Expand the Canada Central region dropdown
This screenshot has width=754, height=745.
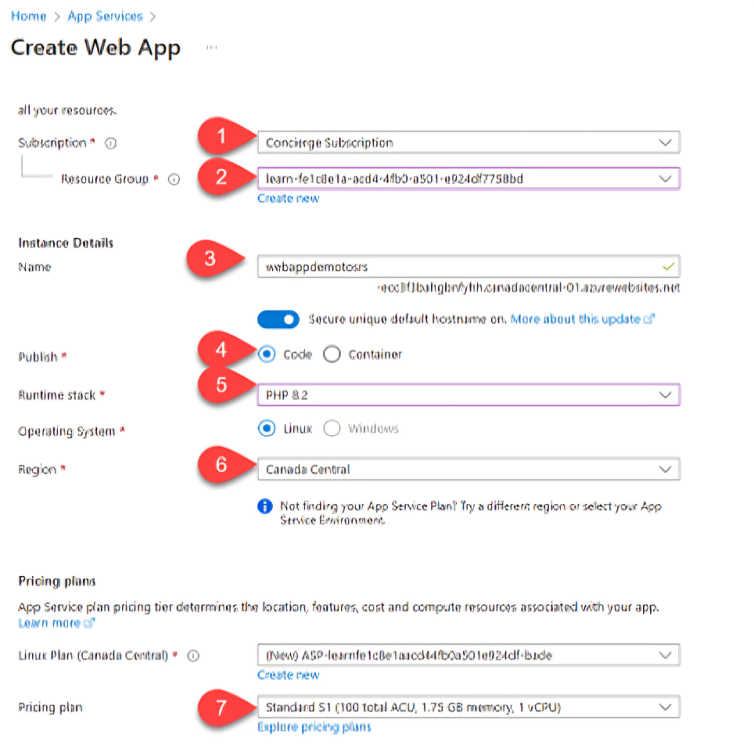(x=468, y=469)
